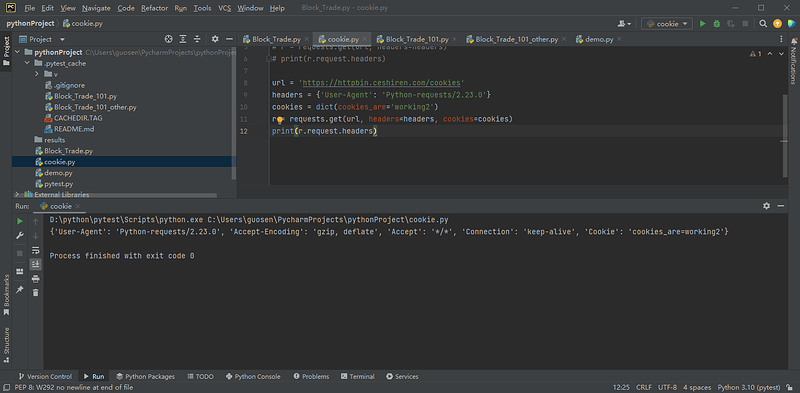Open editor tabs more options menu
Image resolution: width=800 pixels, height=393 pixels.
[781, 39]
